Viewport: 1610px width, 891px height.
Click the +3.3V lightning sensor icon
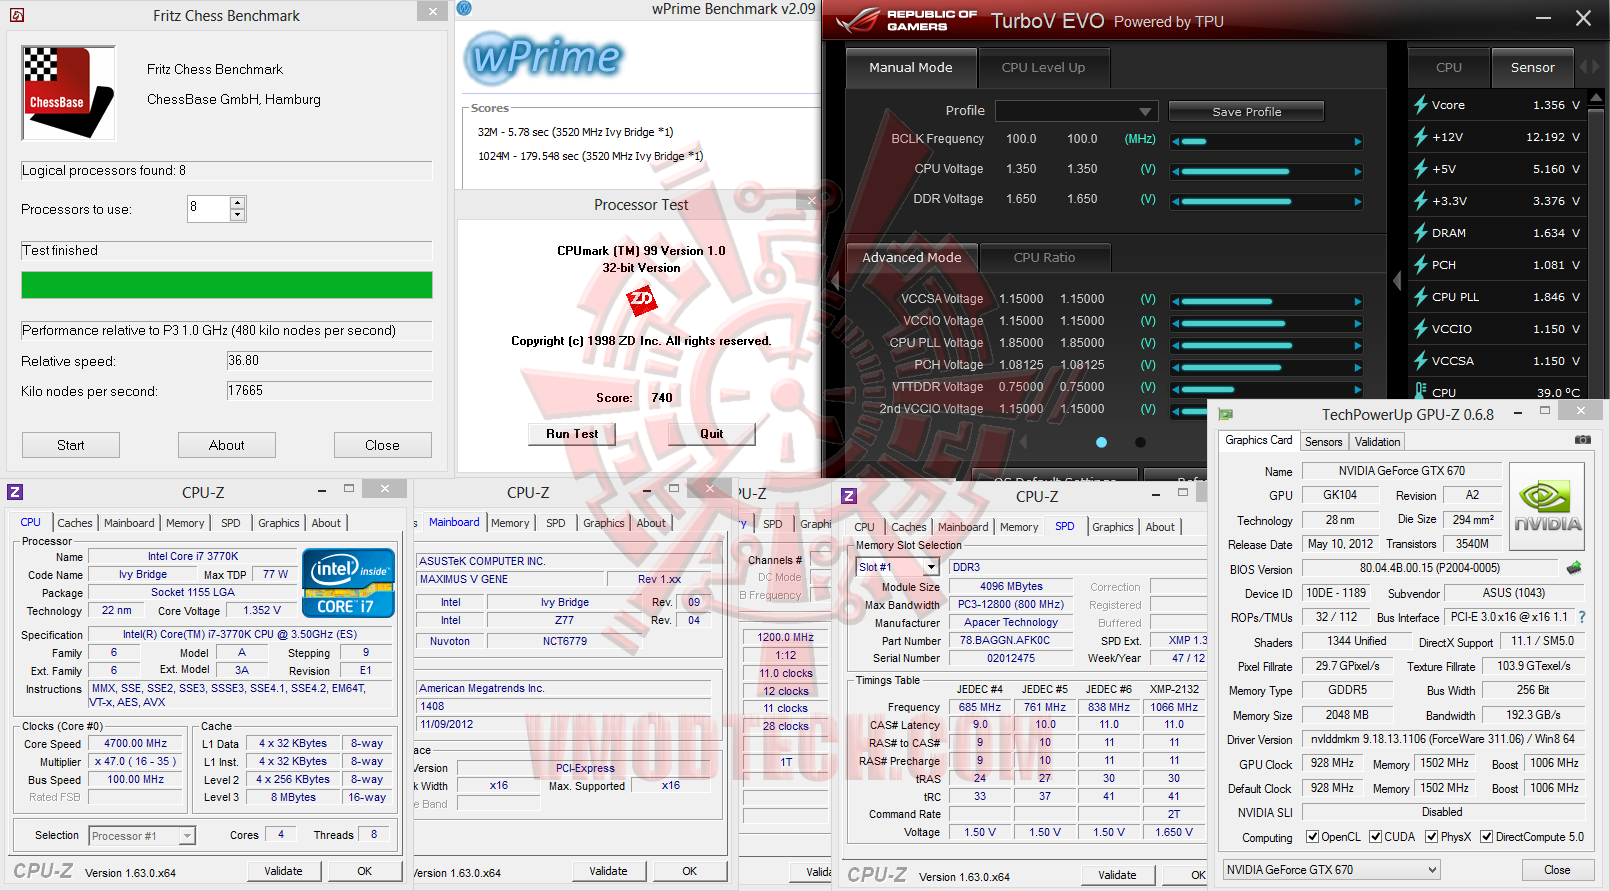click(x=1420, y=200)
